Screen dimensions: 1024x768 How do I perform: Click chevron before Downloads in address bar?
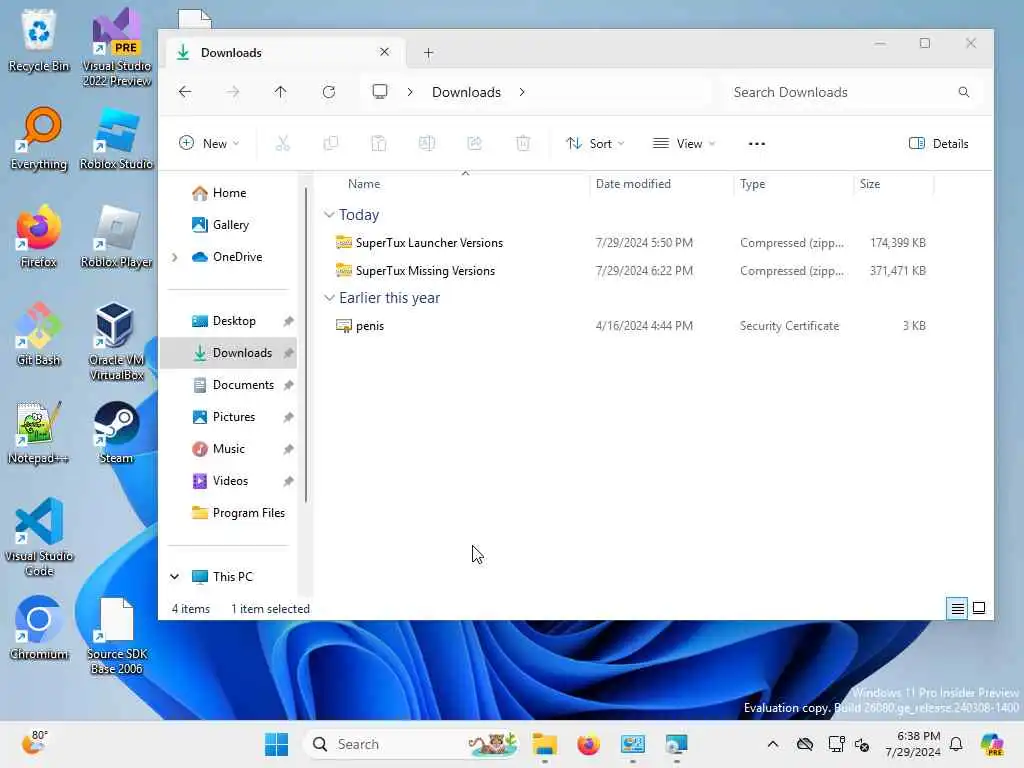pyautogui.click(x=410, y=92)
